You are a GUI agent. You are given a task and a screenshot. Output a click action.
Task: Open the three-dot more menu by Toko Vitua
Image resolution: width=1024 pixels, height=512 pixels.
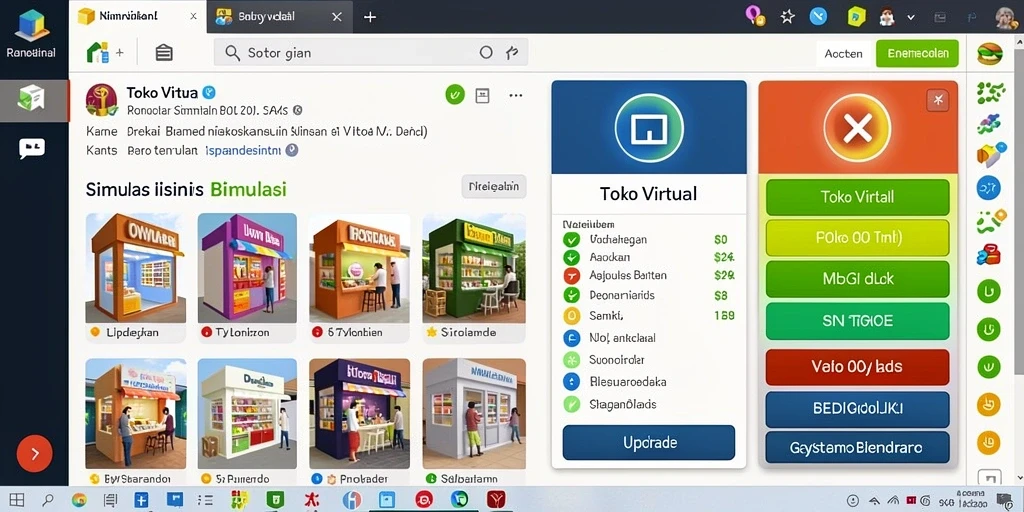(x=516, y=96)
